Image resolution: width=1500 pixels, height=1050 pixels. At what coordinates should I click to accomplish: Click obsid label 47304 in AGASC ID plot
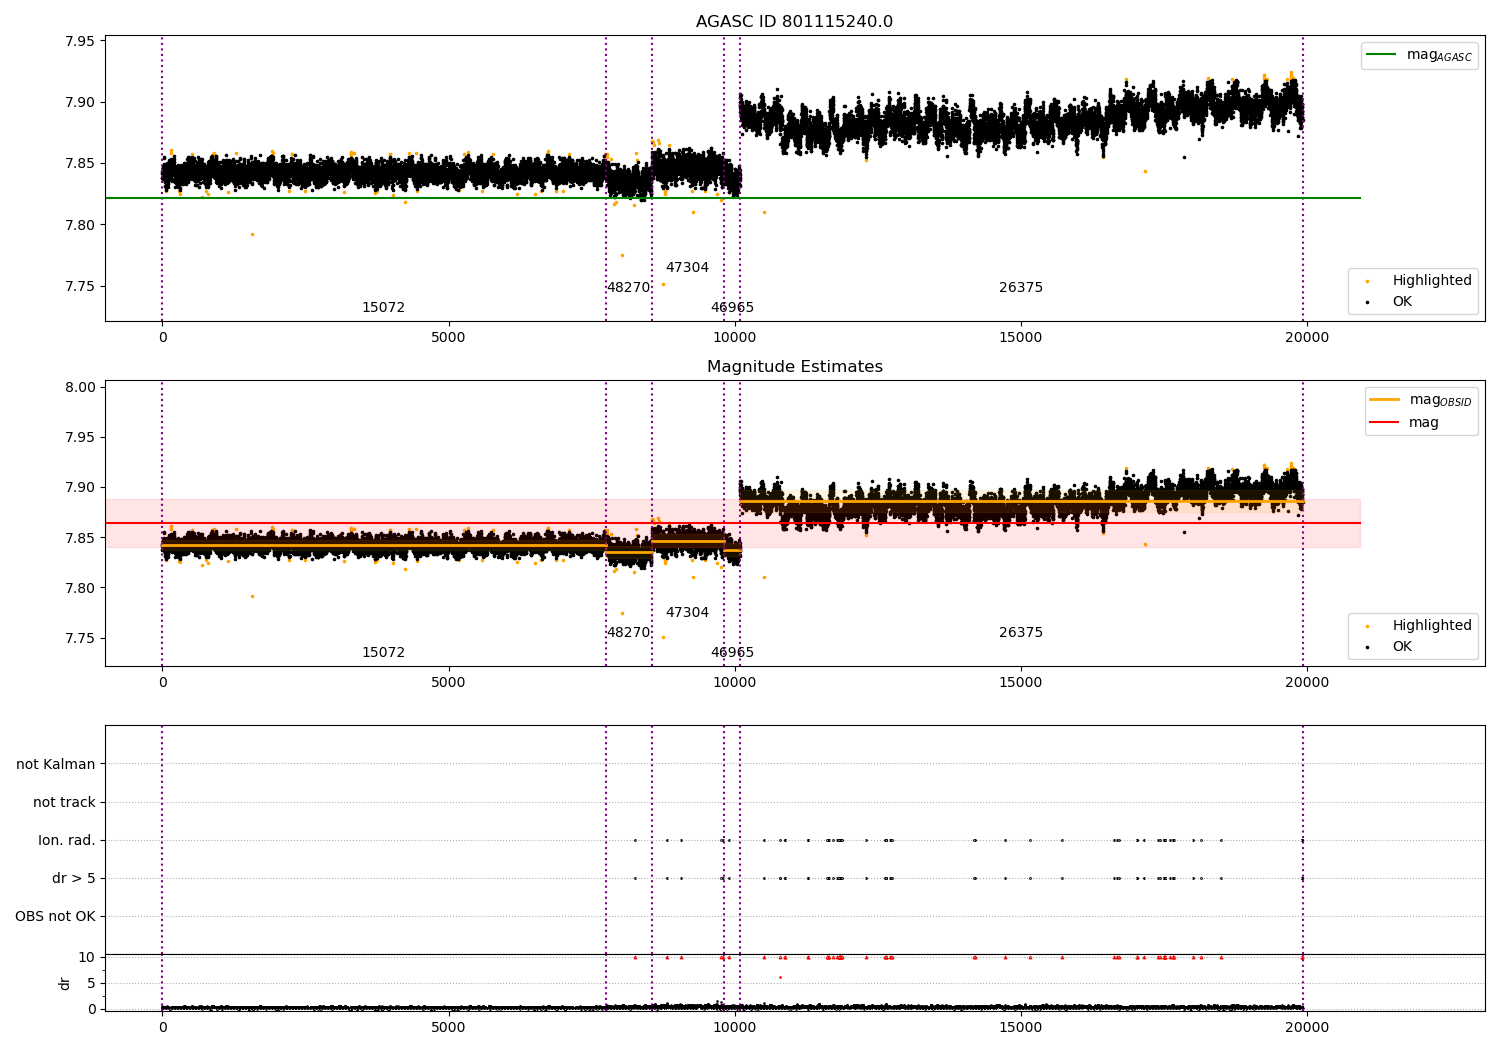[687, 268]
